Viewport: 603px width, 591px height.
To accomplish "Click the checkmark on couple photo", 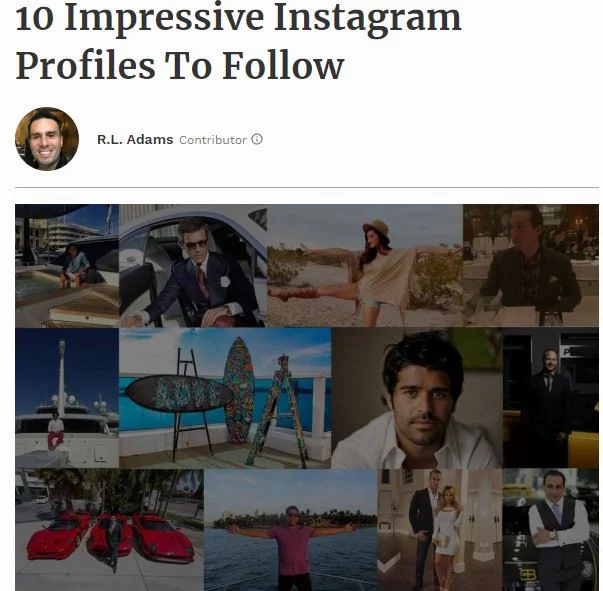I will point(389,563).
